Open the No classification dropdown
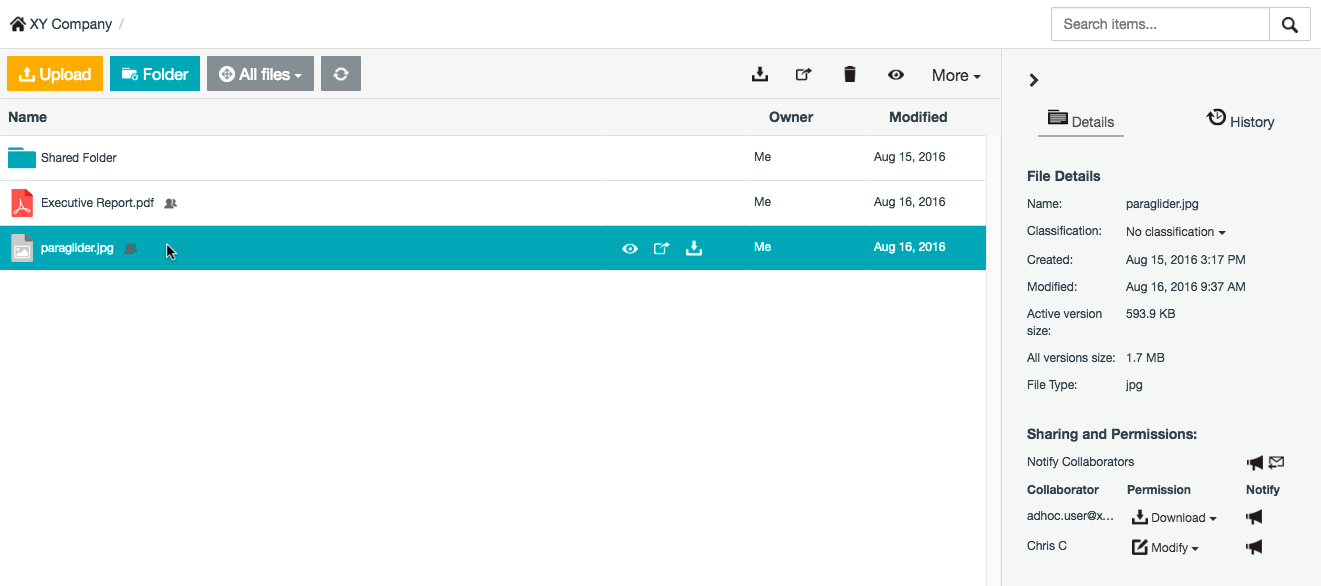 coord(1175,232)
